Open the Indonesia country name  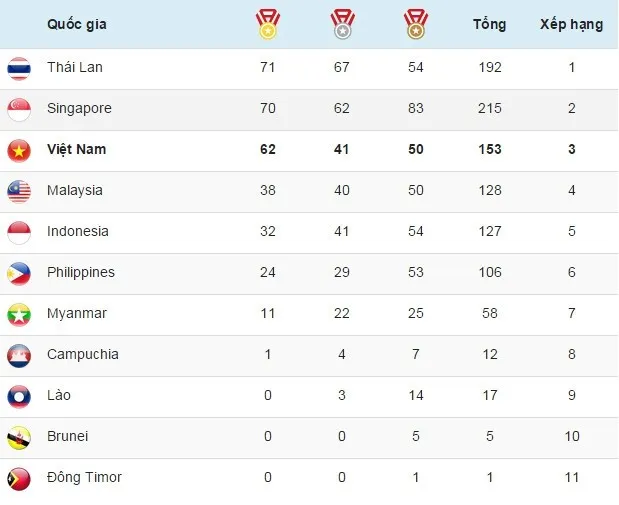tap(78, 231)
